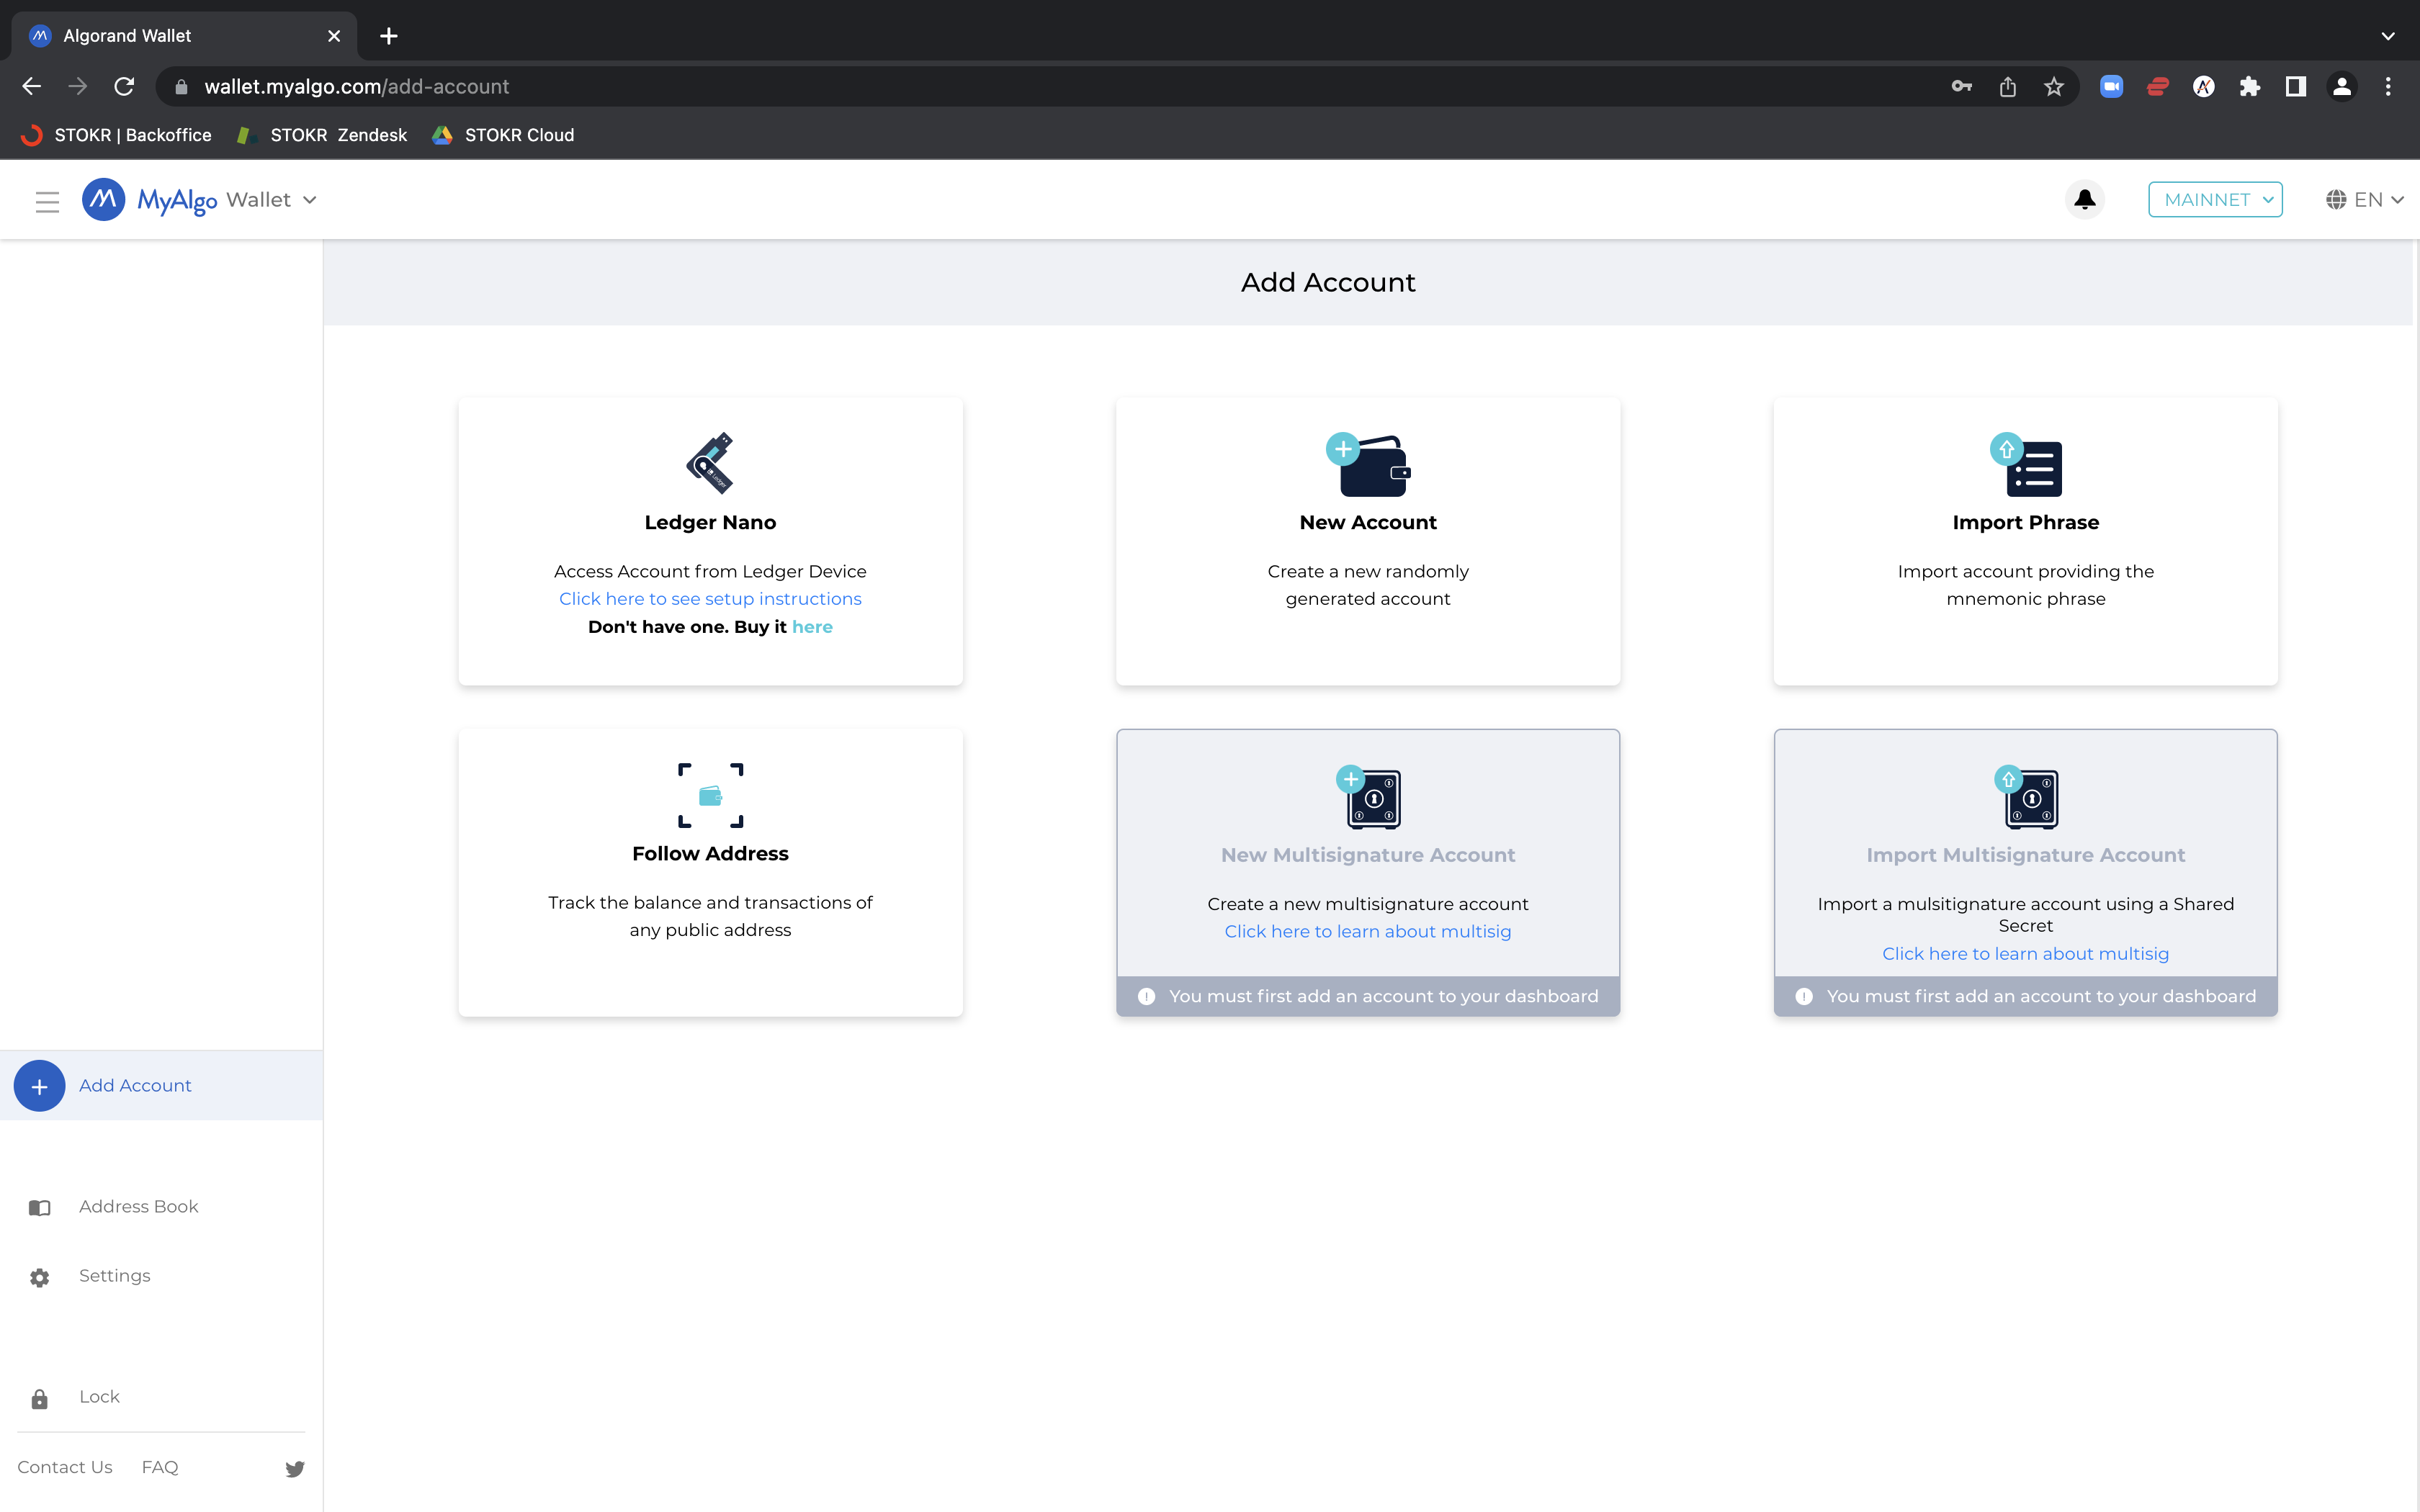Click the New Multisignature Account title
Screen dimensions: 2420x1512
[x=1367, y=856]
